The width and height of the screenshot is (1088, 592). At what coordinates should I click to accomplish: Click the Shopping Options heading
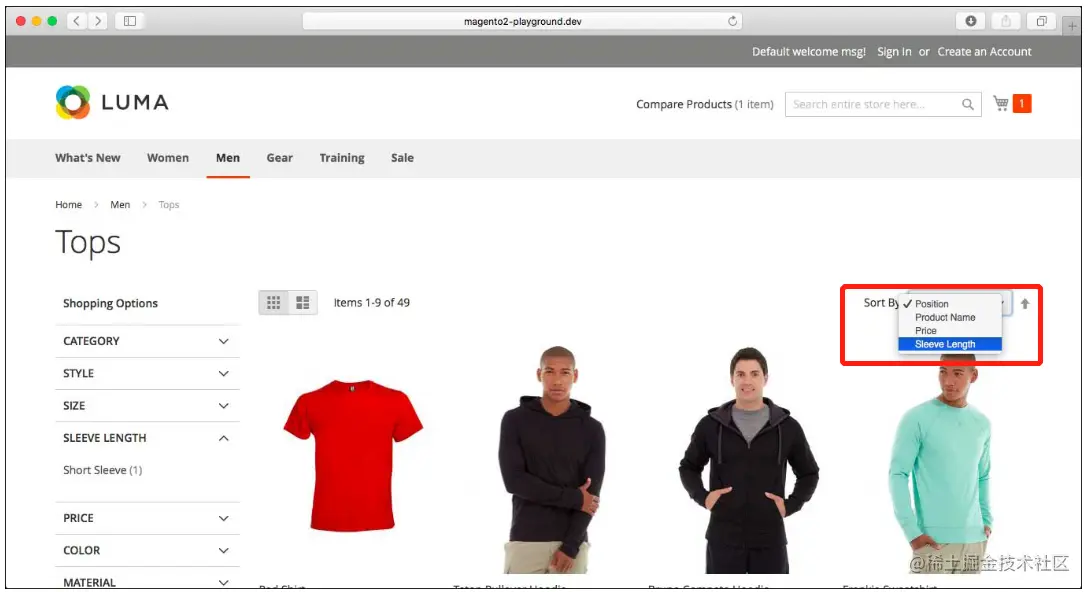coord(110,303)
